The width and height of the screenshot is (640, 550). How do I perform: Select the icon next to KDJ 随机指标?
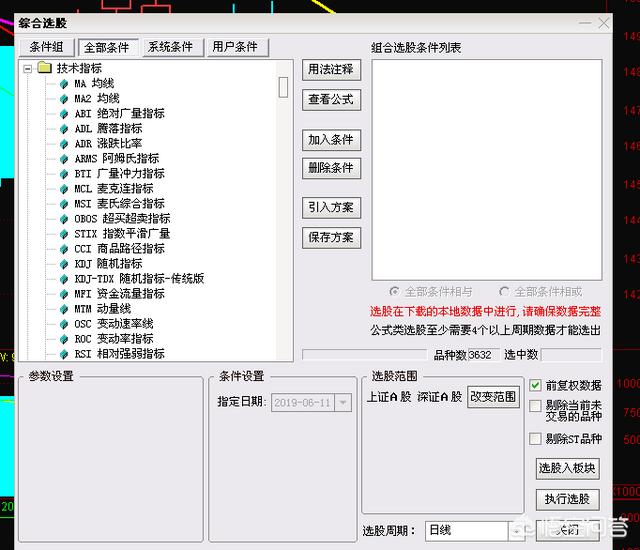(64, 264)
